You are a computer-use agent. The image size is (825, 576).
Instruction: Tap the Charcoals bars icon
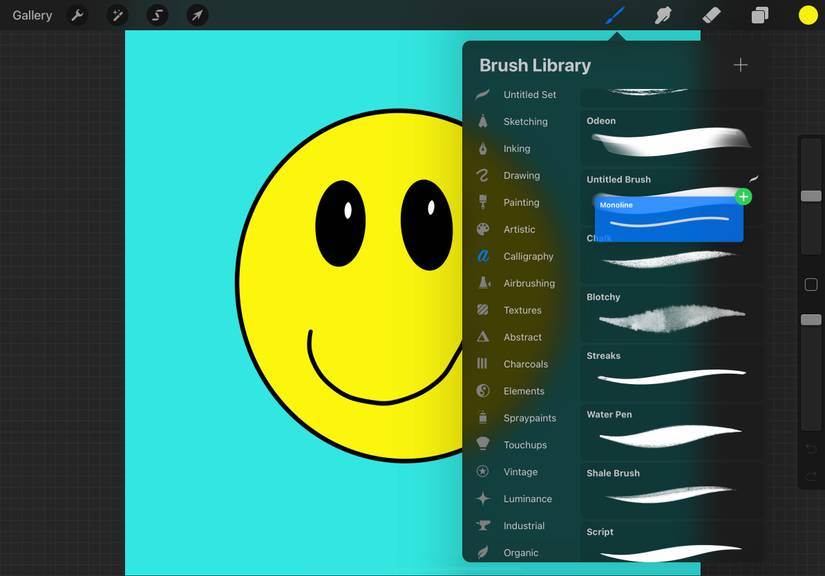click(482, 363)
